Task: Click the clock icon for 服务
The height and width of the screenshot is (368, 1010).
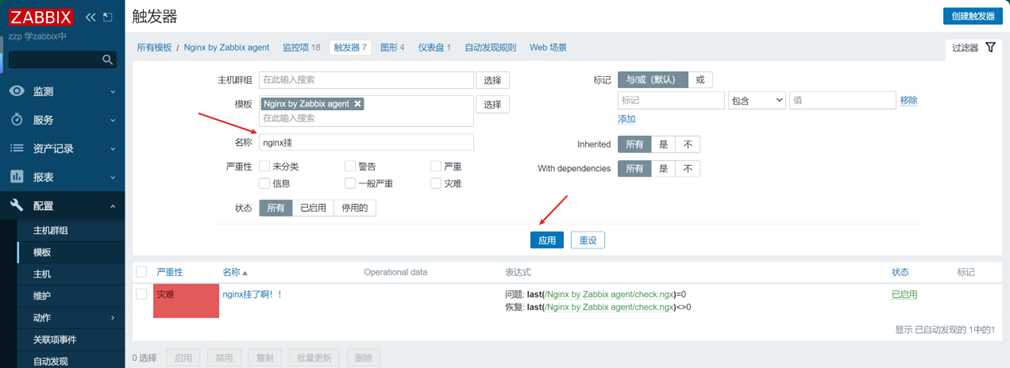Action: [17, 120]
